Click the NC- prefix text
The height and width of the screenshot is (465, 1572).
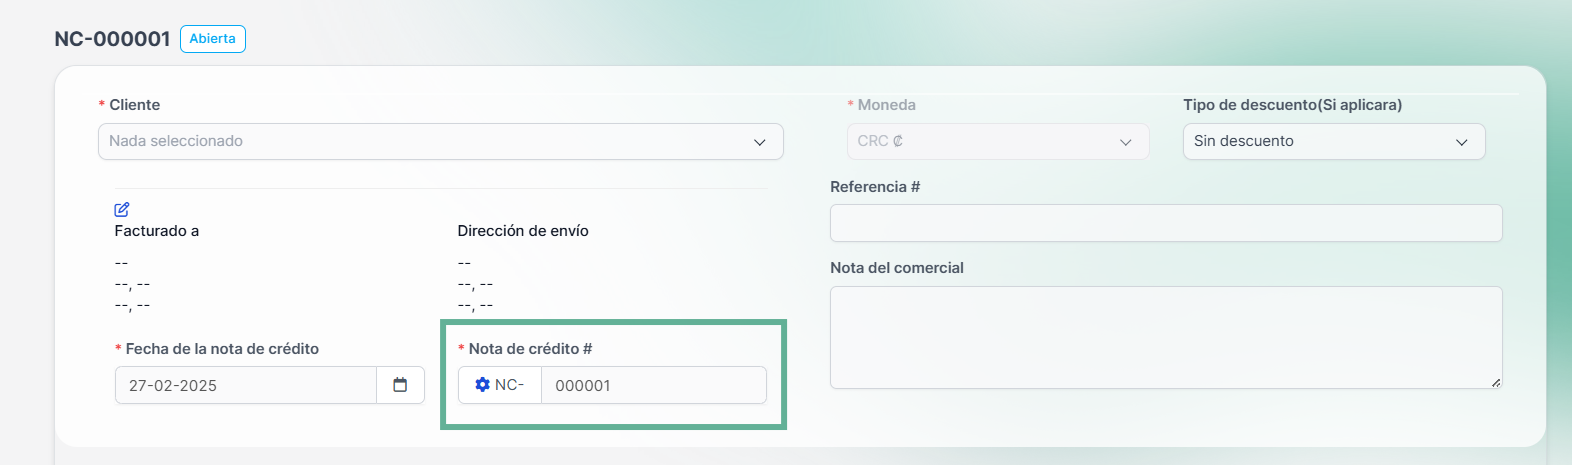(x=510, y=385)
